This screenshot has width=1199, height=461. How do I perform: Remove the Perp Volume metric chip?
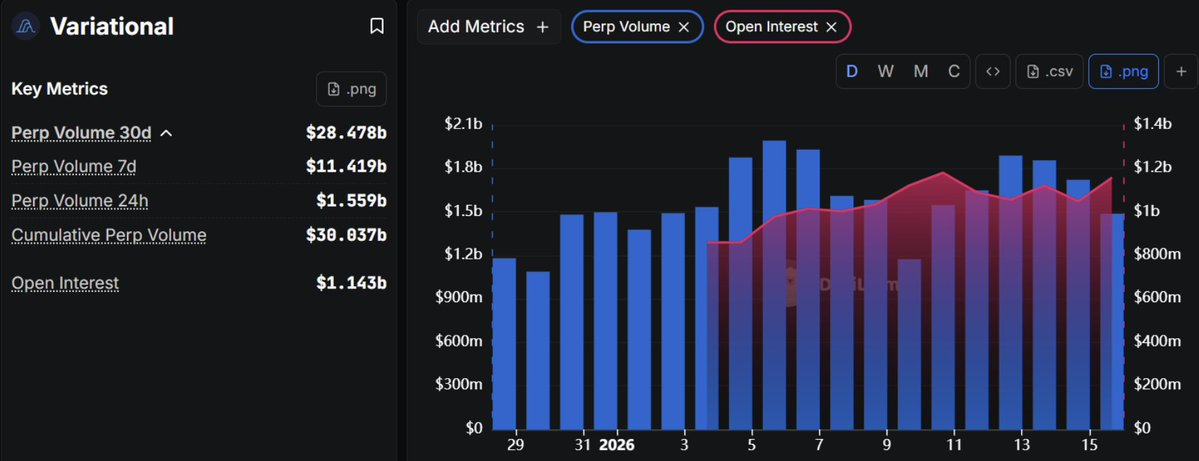[684, 27]
